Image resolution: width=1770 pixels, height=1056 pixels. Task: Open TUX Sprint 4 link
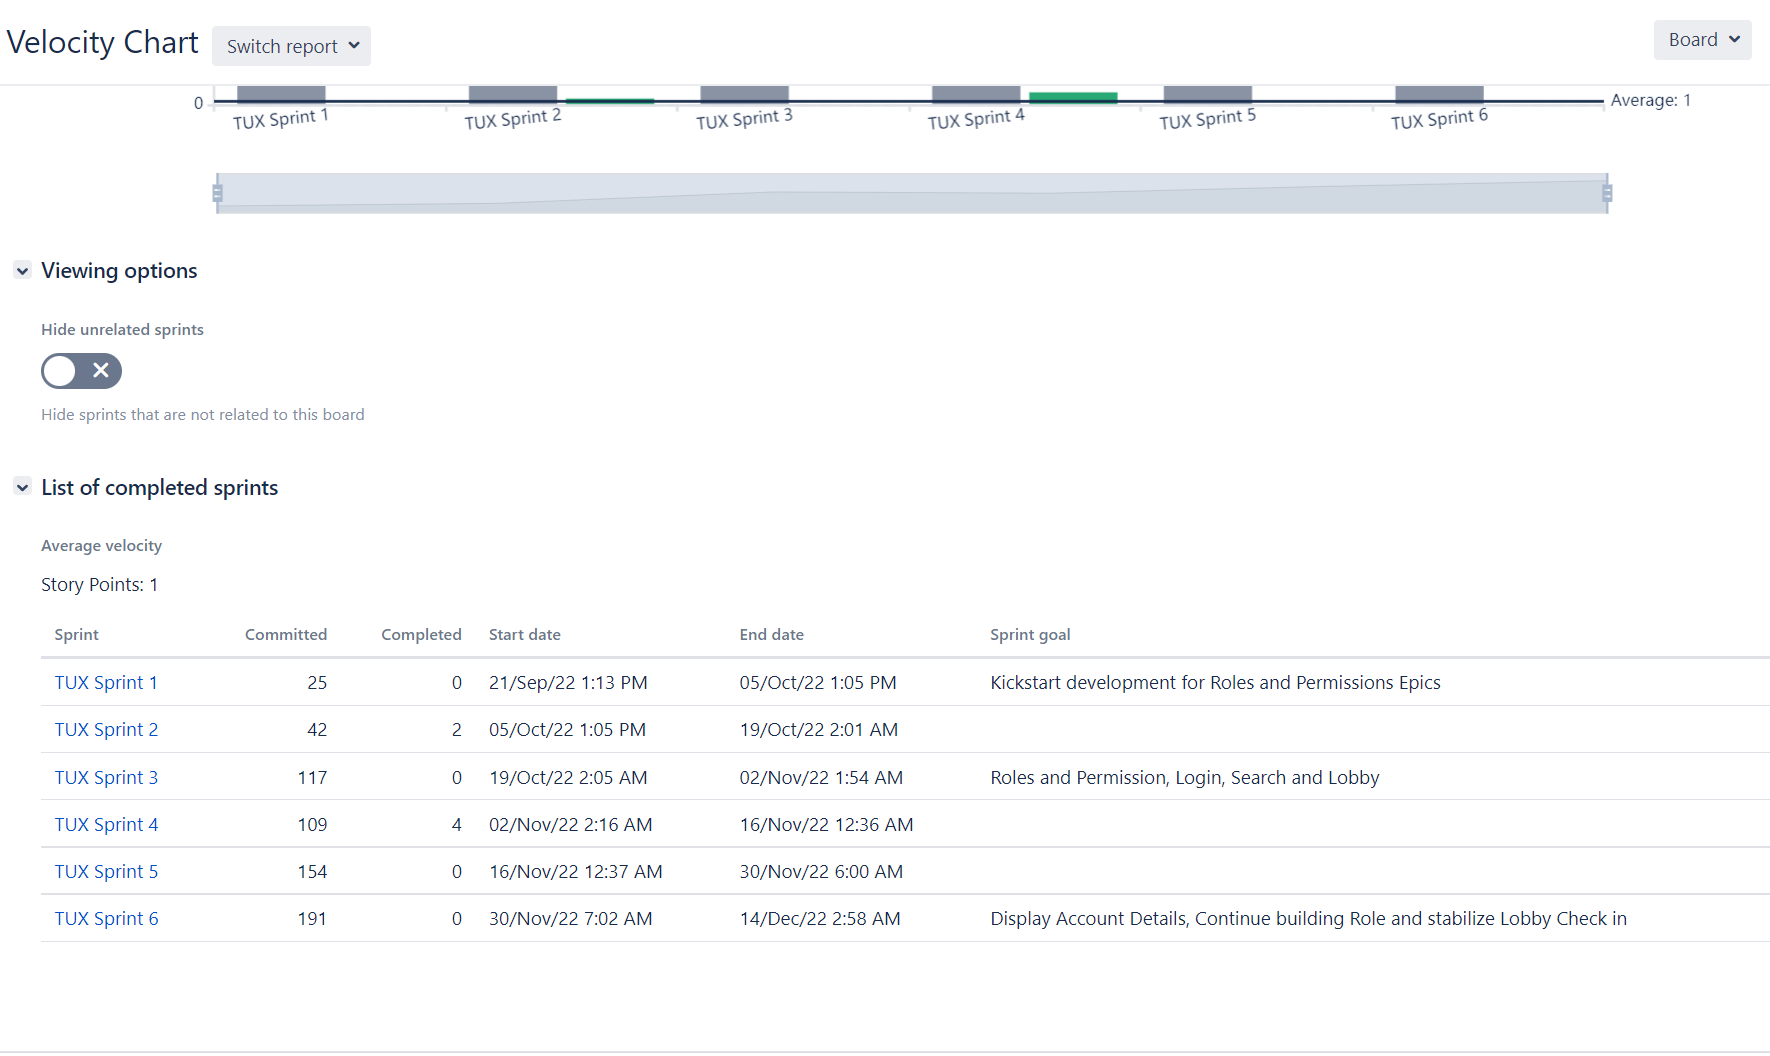tap(106, 825)
